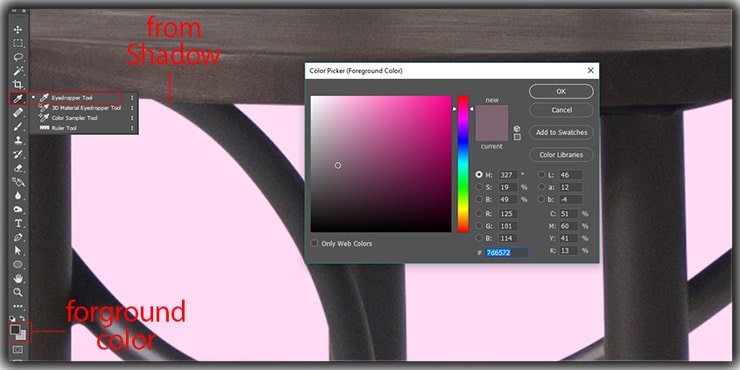Select the Move tool
Screen dimensions: 740x370
(x=18, y=30)
